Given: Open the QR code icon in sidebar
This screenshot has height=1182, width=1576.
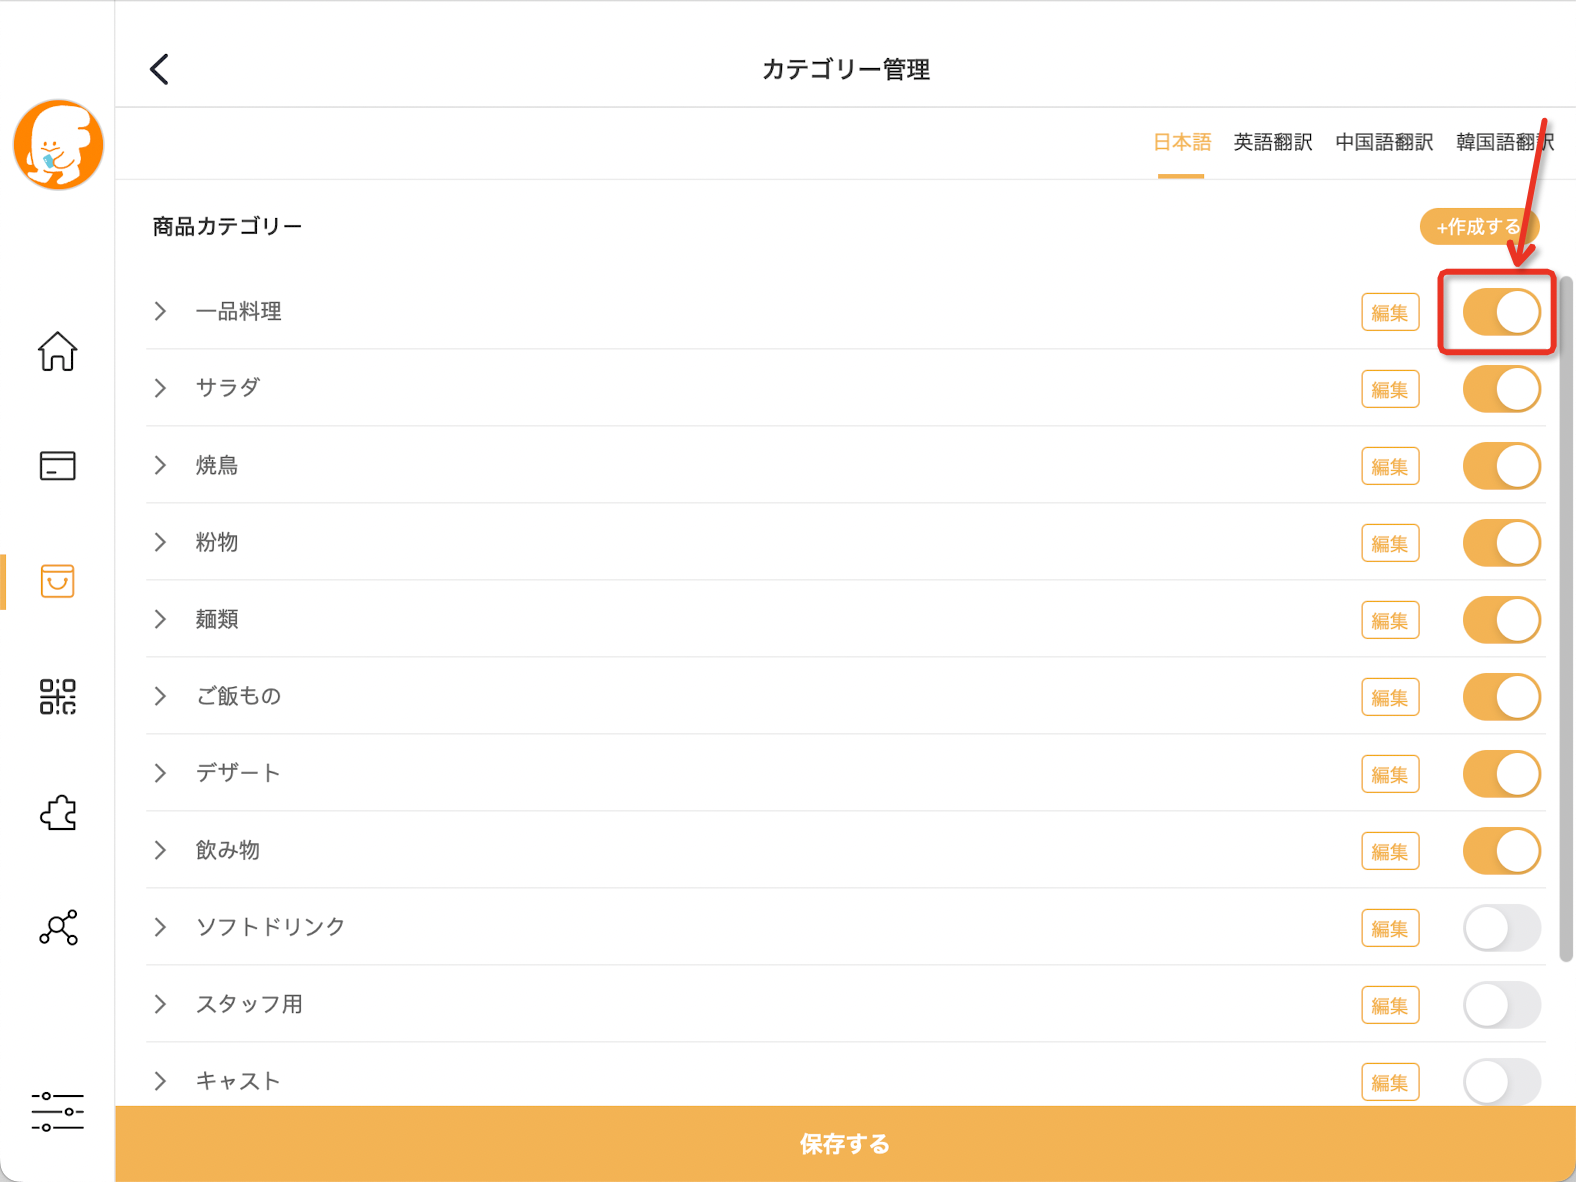Looking at the screenshot, I should coord(57,696).
